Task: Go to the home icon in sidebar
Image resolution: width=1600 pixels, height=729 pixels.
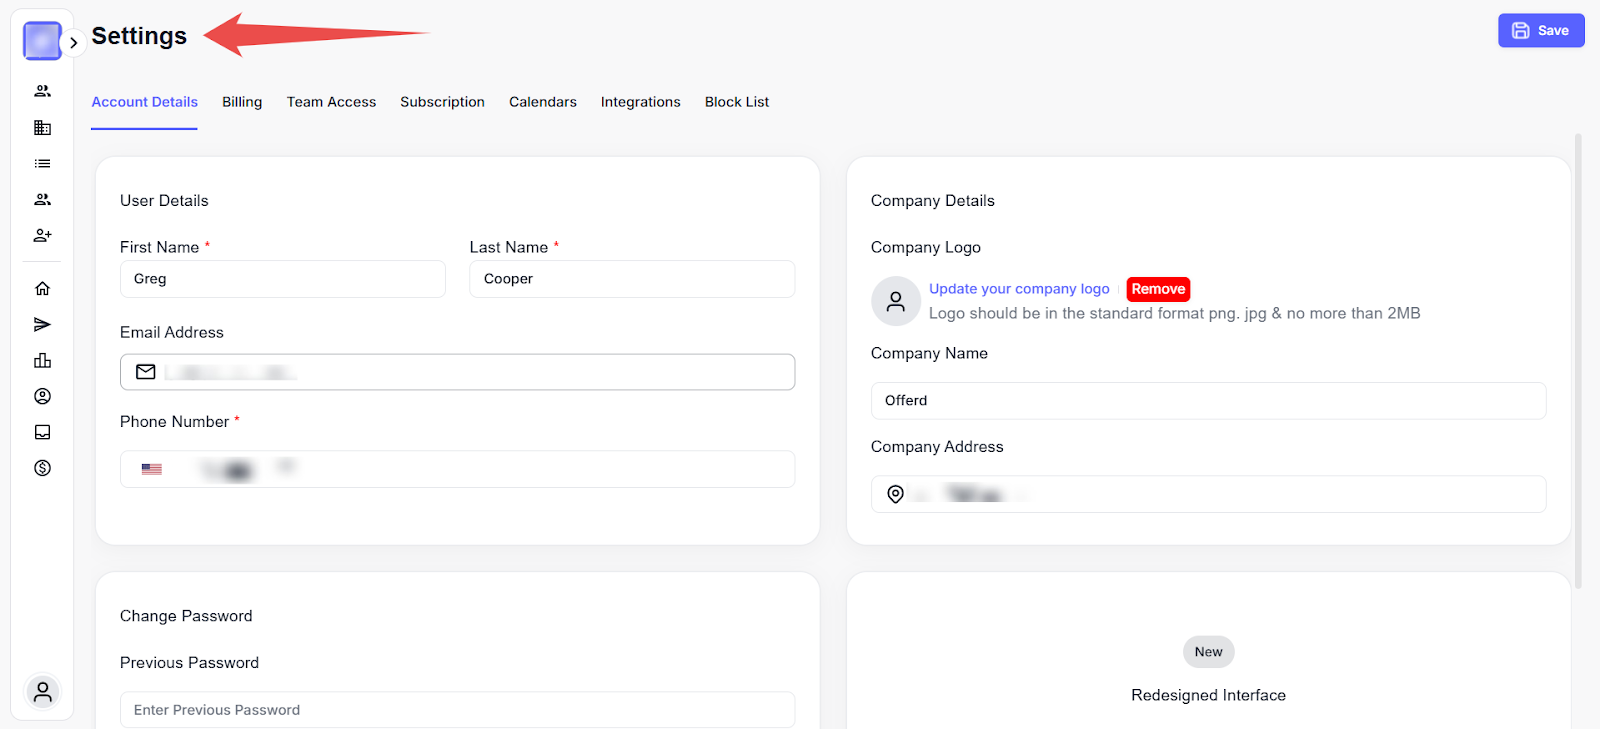Action: tap(42, 289)
